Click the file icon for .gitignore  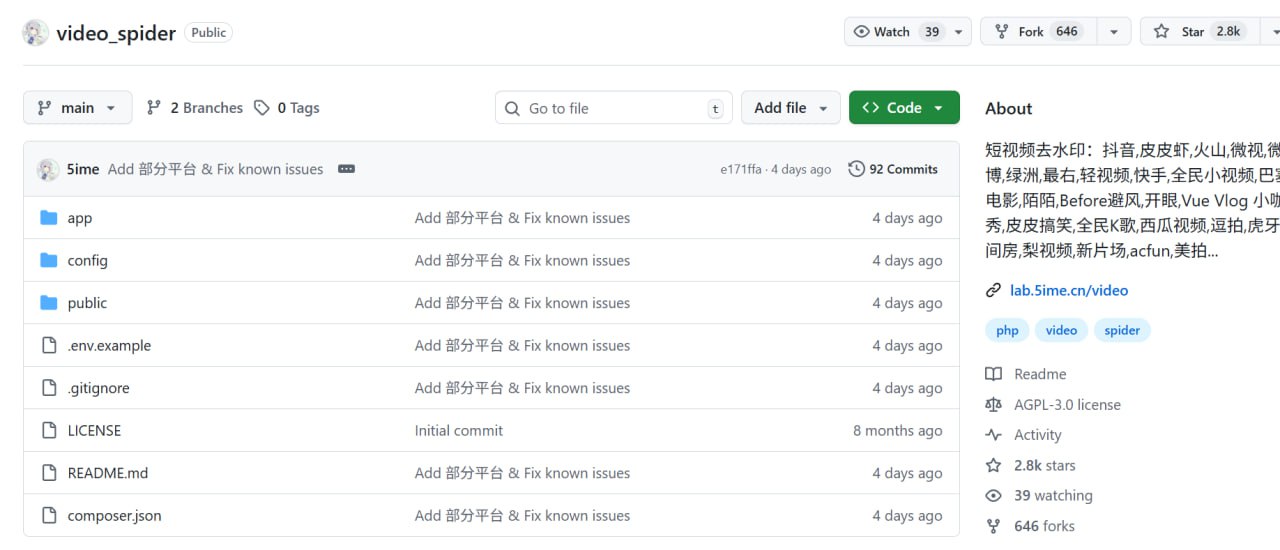click(x=48, y=388)
